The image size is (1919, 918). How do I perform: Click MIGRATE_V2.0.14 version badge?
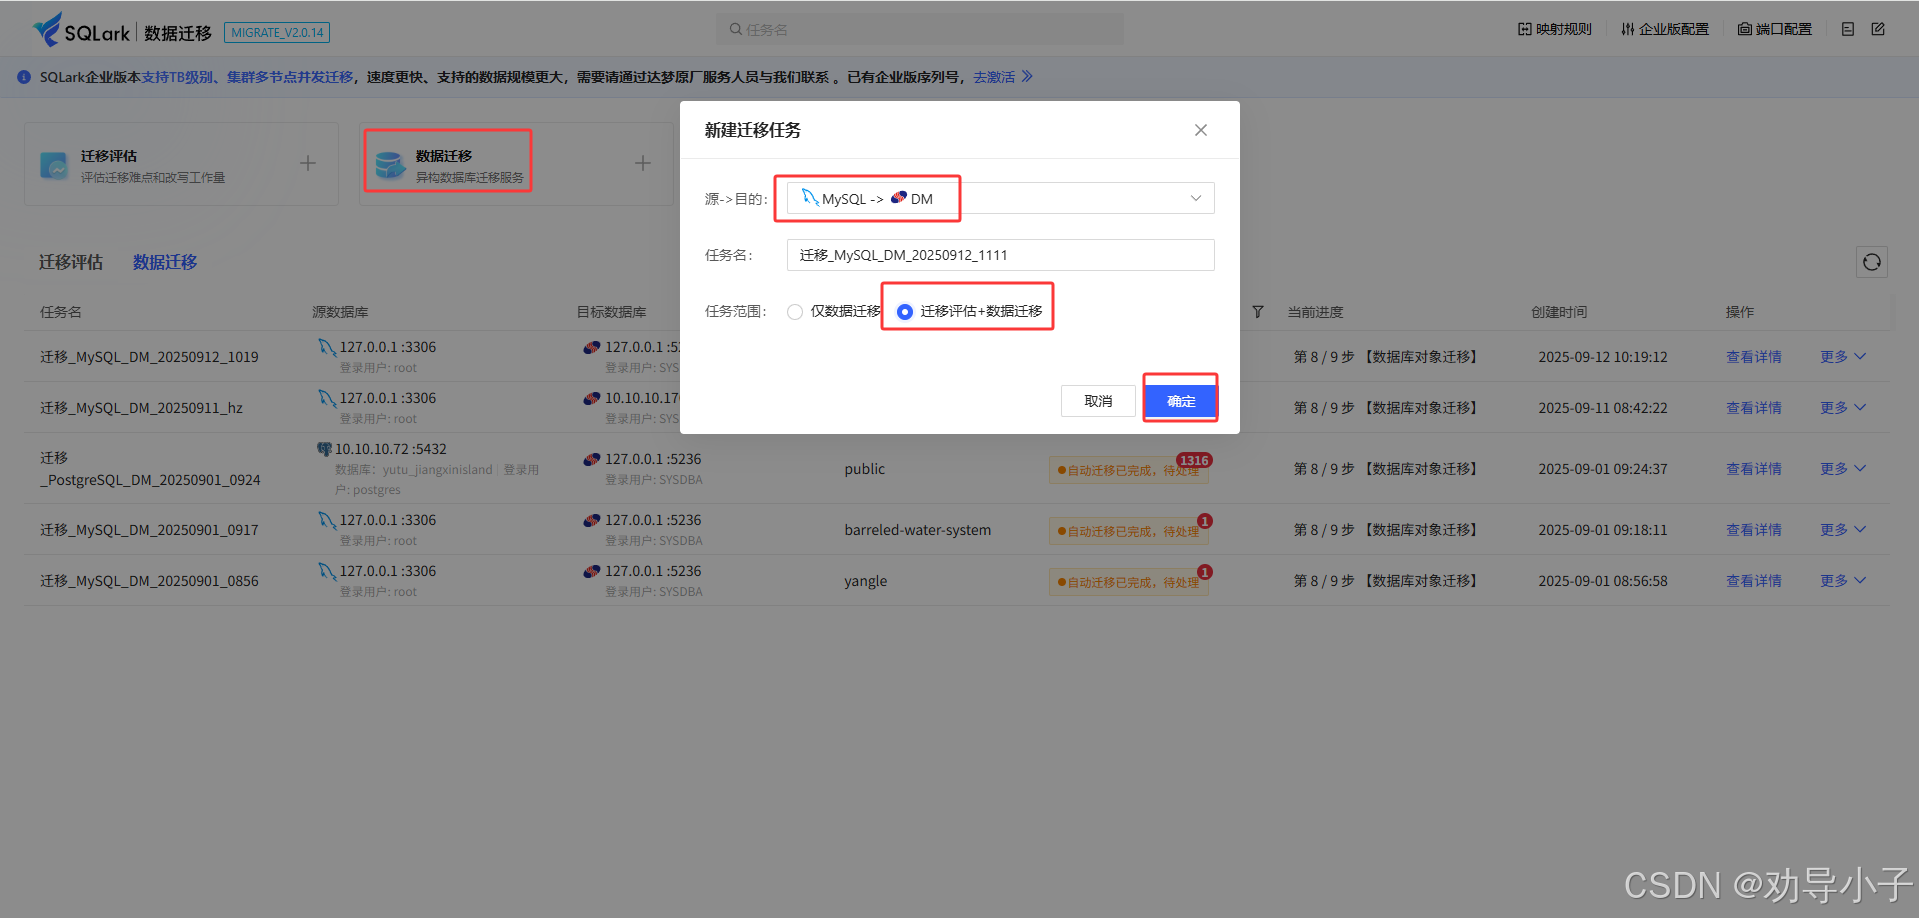click(277, 33)
